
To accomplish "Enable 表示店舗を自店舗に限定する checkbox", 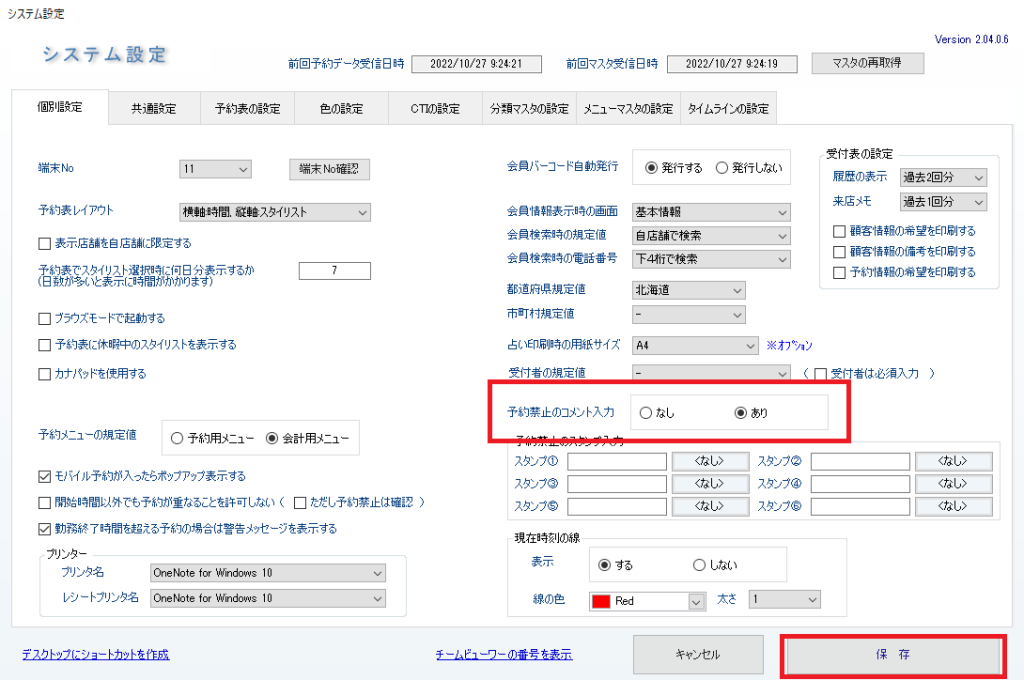I will point(44,244).
